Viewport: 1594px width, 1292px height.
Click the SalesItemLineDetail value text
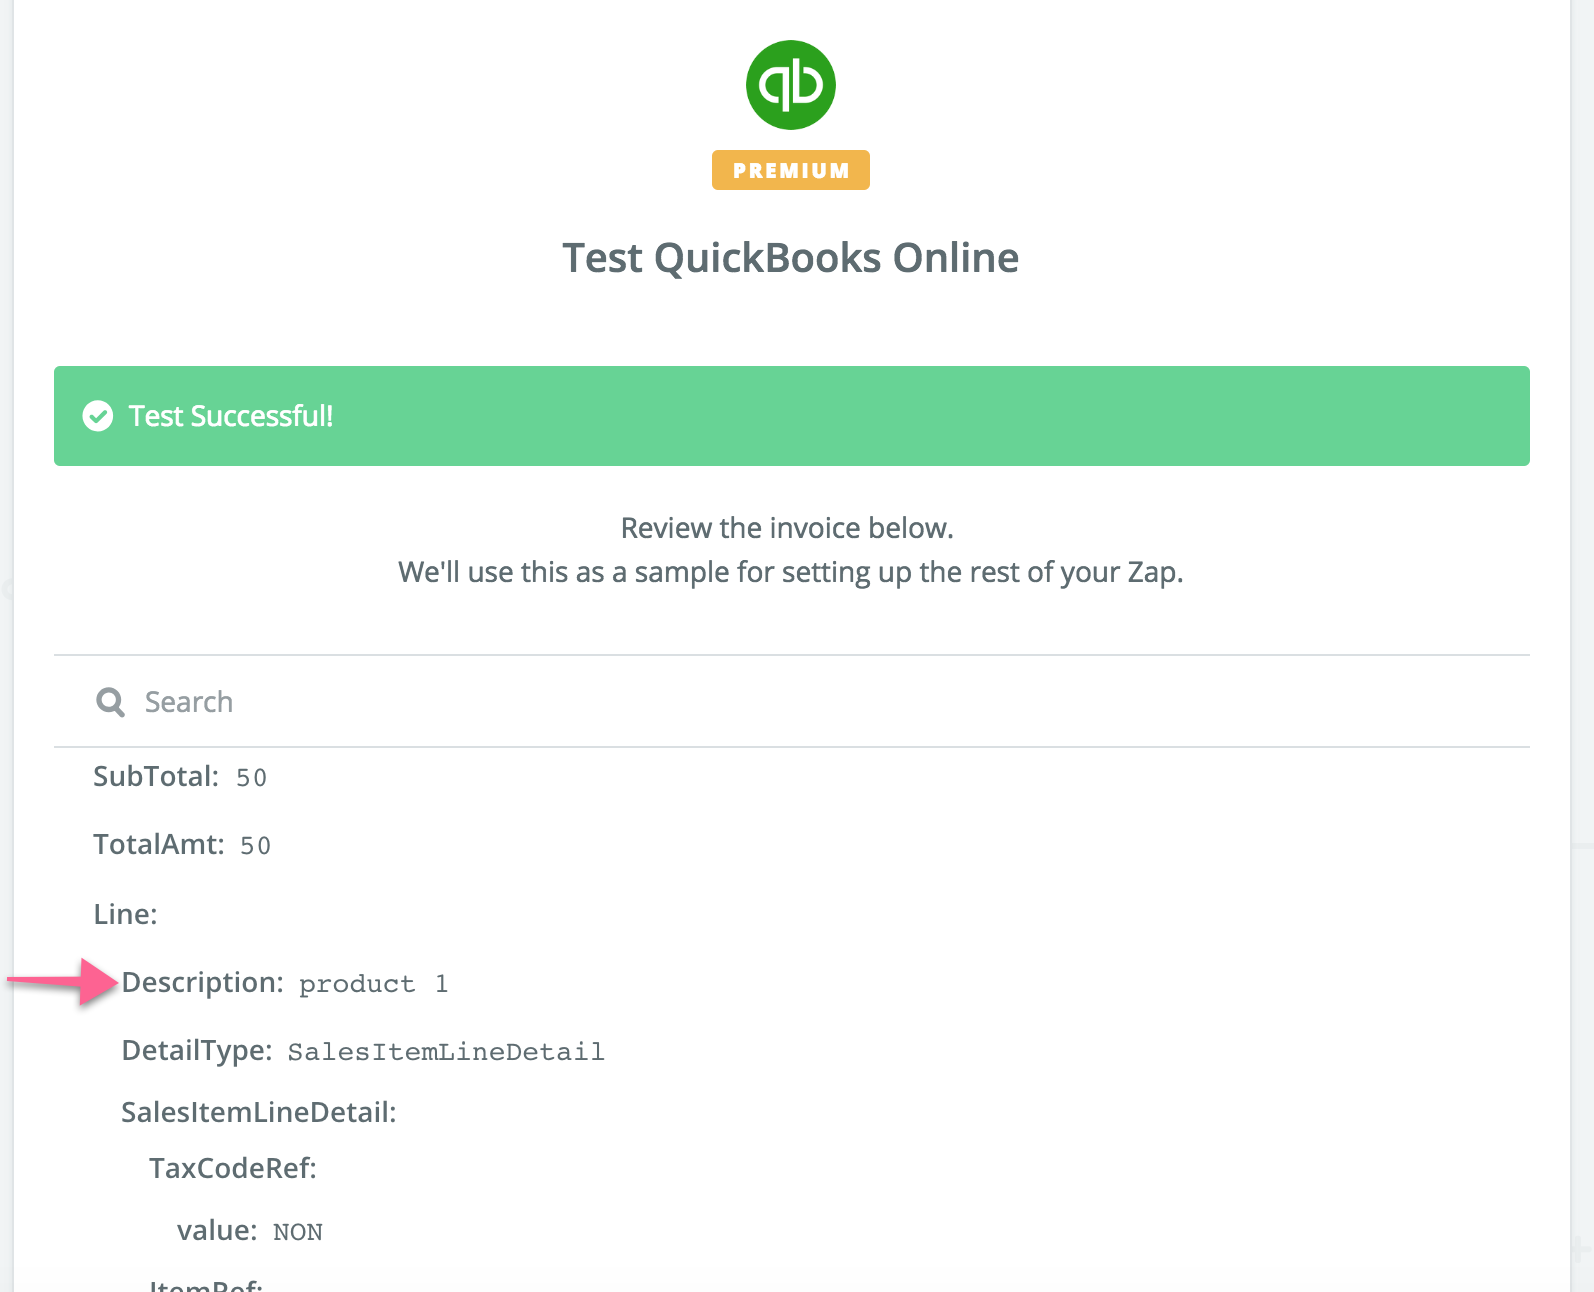coord(446,1052)
